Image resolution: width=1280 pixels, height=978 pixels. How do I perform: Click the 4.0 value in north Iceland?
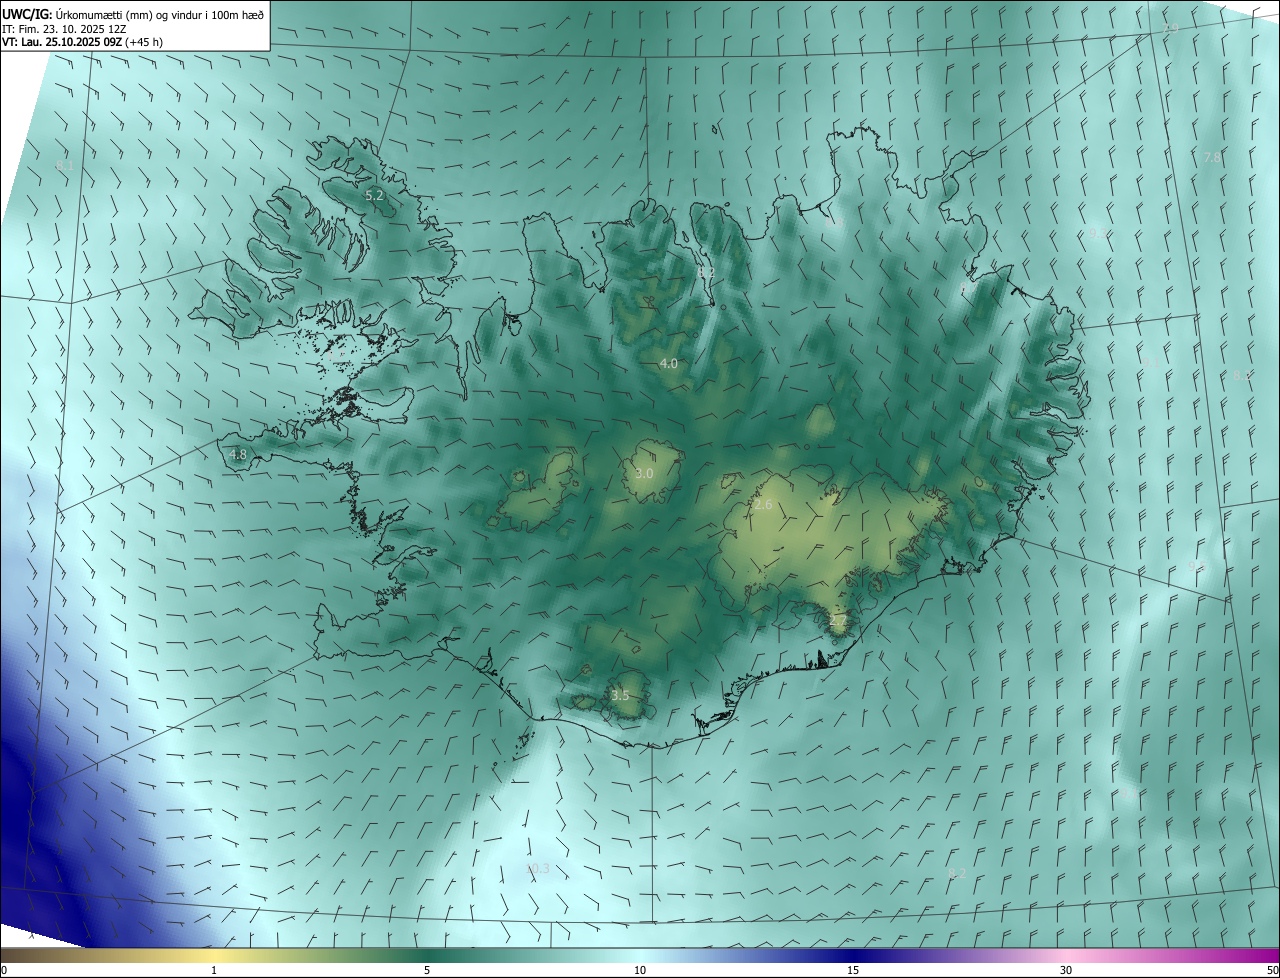[669, 364]
